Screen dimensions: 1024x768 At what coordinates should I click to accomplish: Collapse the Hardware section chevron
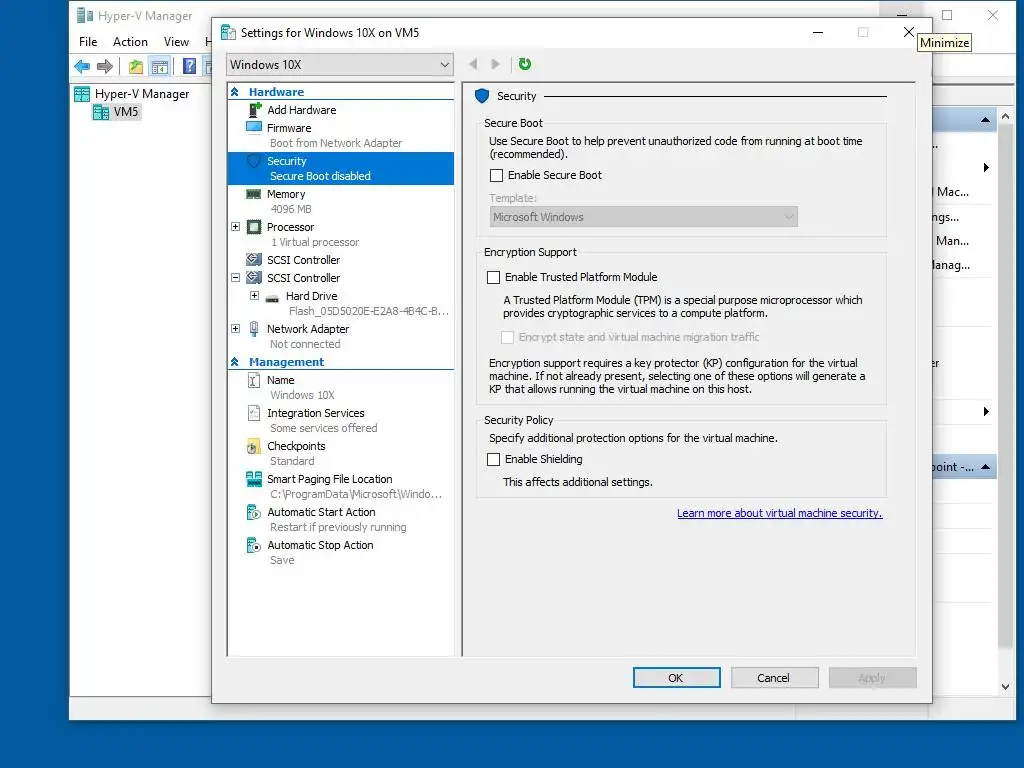pyautogui.click(x=235, y=92)
